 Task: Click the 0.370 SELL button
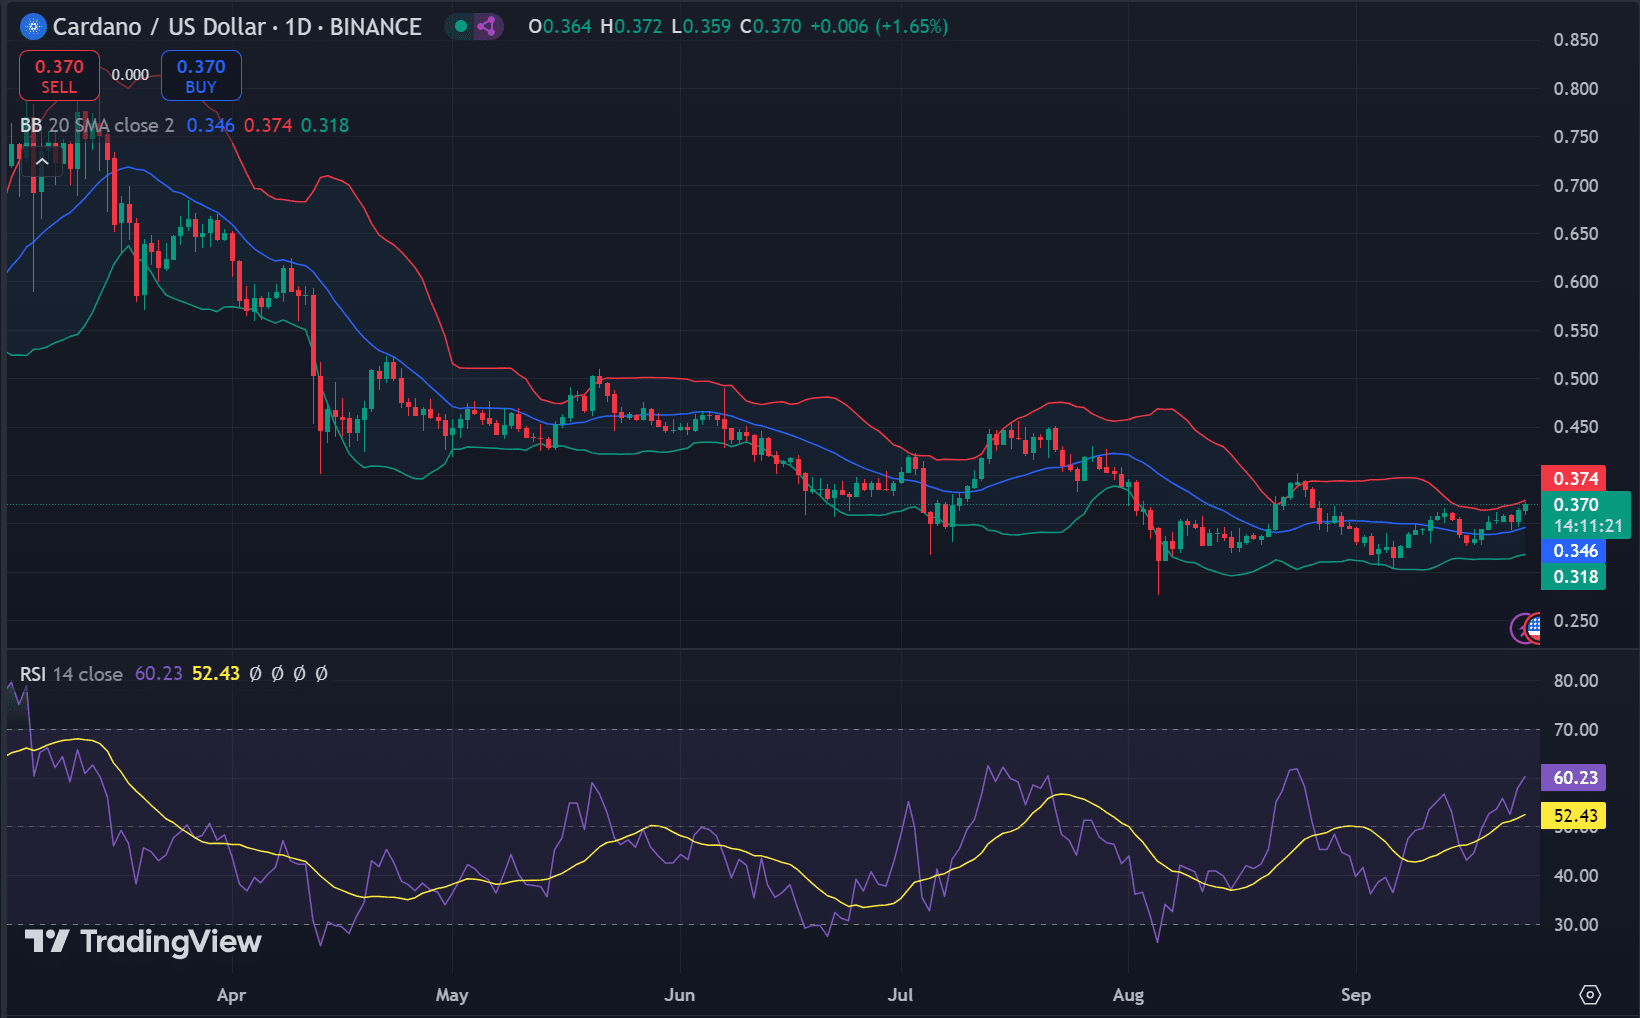click(59, 76)
